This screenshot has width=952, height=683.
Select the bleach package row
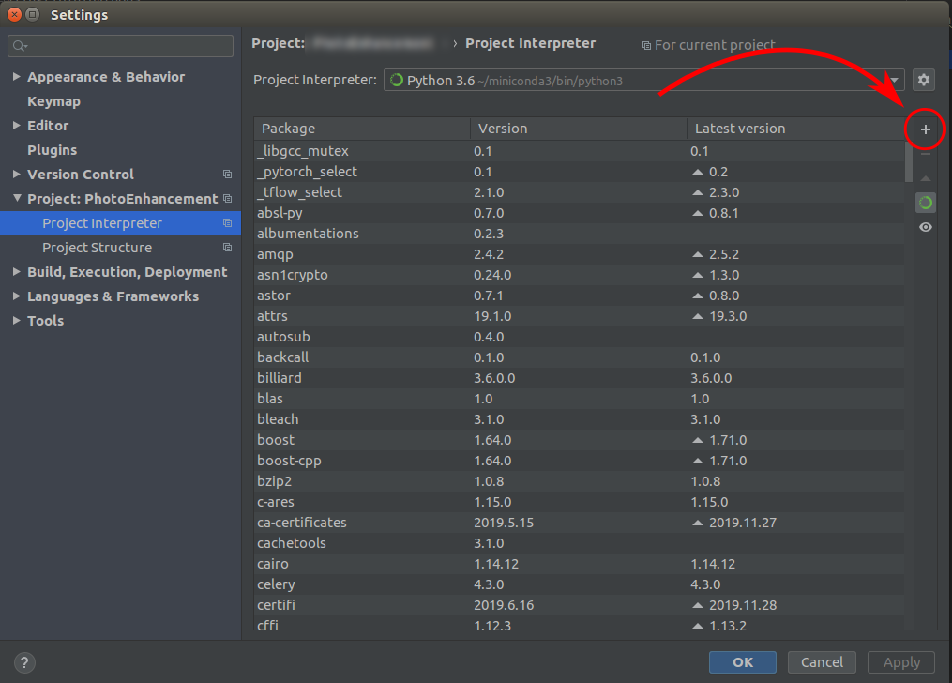pyautogui.click(x=579, y=420)
